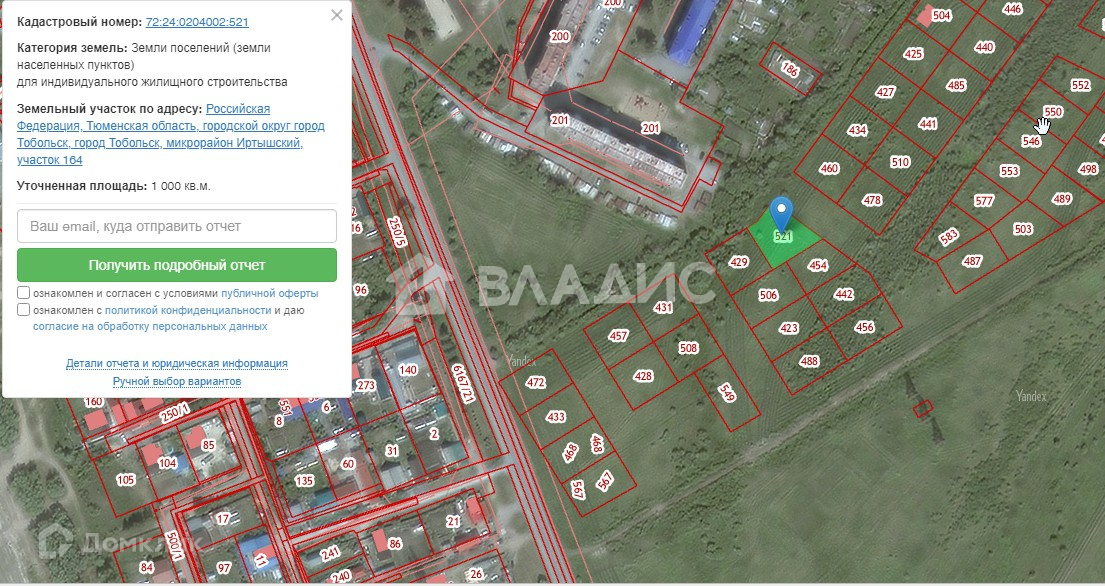This screenshot has height=586, width=1105.
Task: Select parcel 506 on the map
Action: click(x=768, y=295)
